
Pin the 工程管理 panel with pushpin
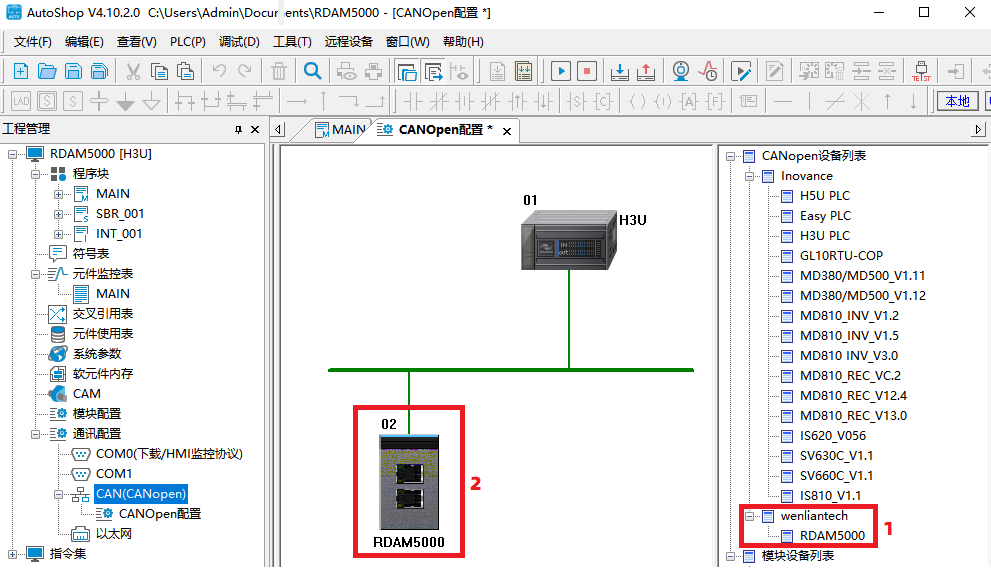238,130
